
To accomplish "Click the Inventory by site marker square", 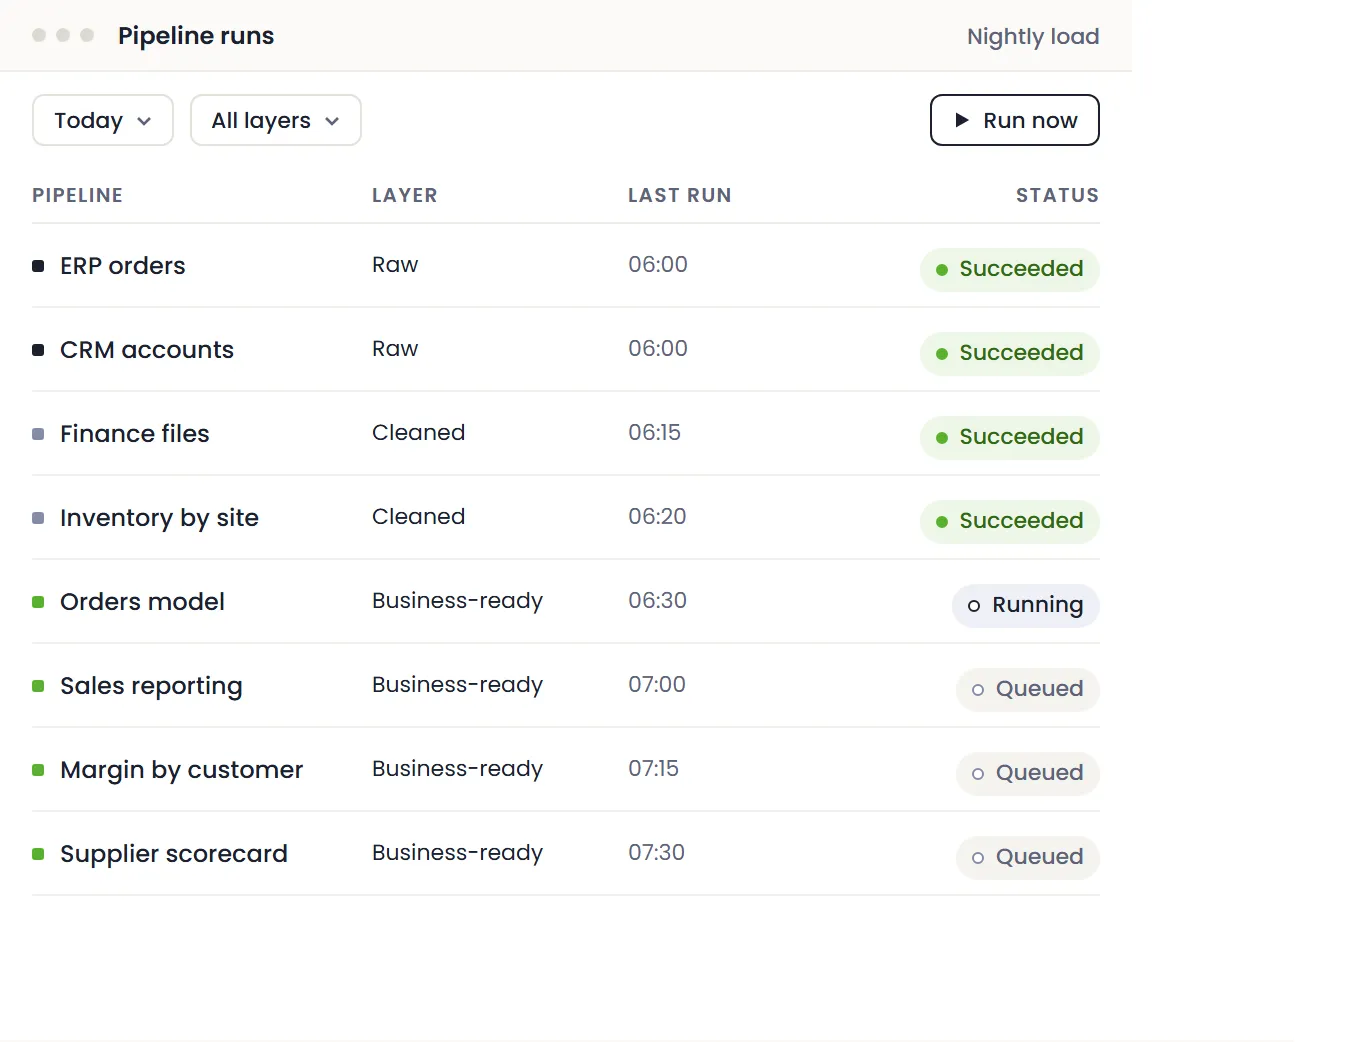I will [38, 518].
